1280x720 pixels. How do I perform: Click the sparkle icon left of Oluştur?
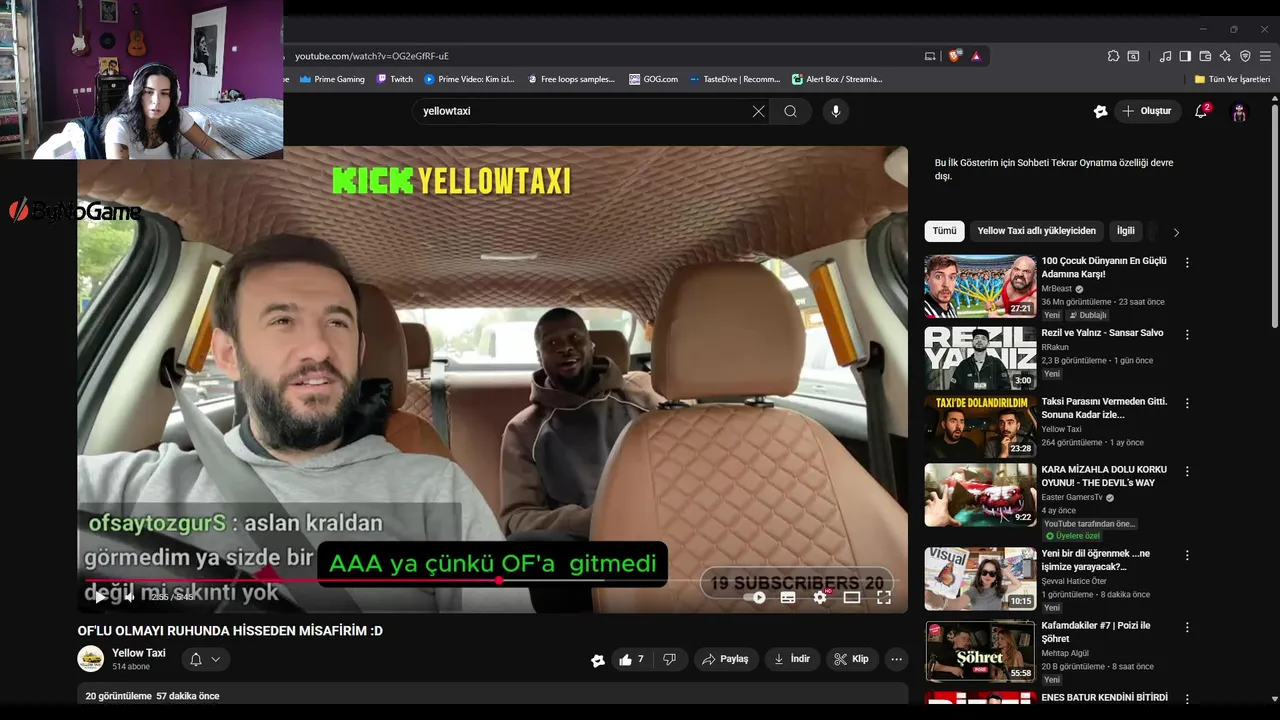(1100, 111)
